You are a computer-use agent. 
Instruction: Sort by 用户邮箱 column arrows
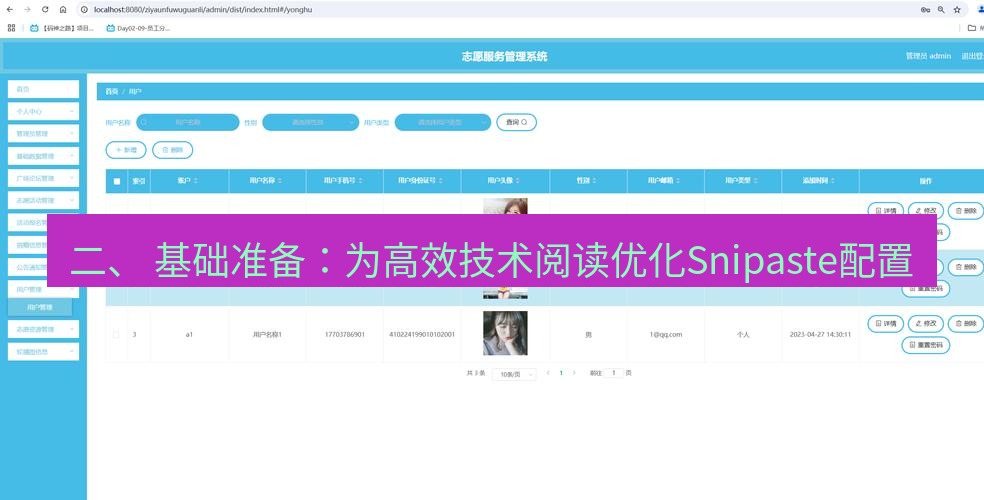pyautogui.click(x=678, y=181)
